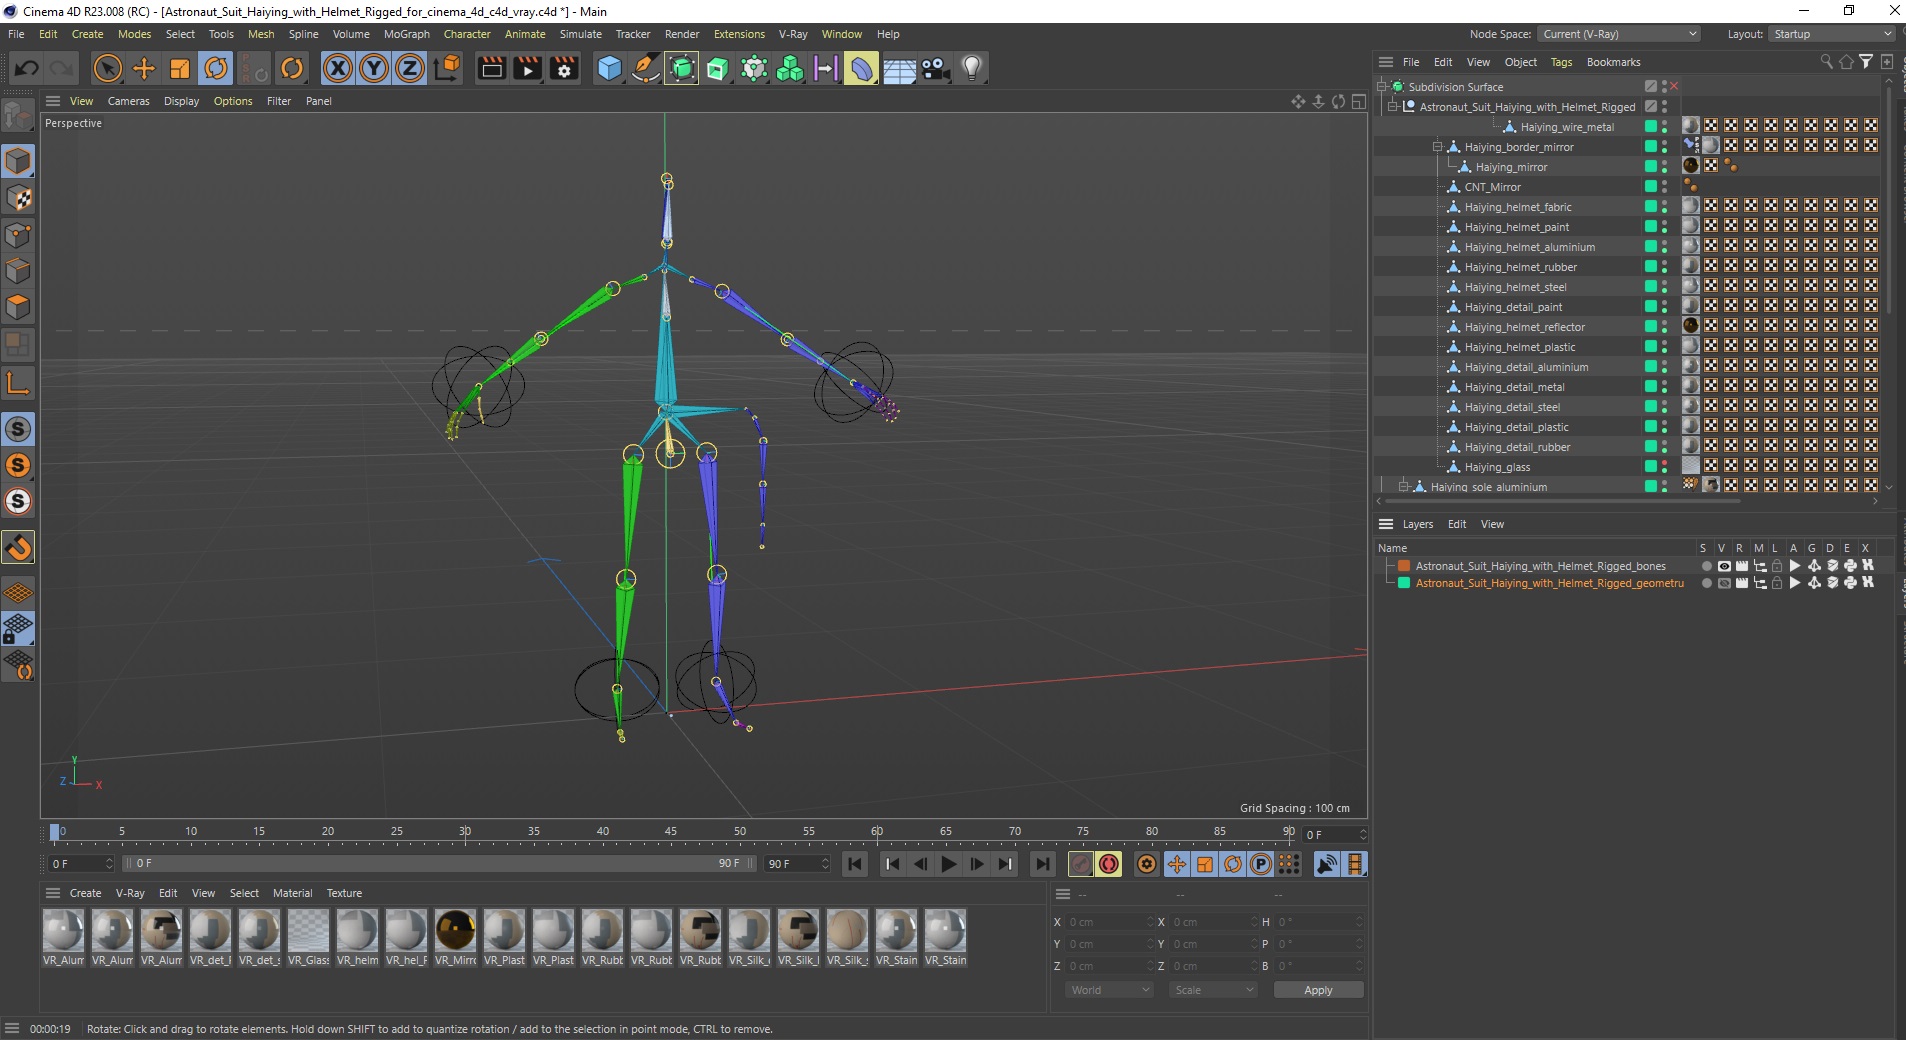Image resolution: width=1906 pixels, height=1040 pixels.
Task: Open viewport Display menu
Action: [181, 101]
